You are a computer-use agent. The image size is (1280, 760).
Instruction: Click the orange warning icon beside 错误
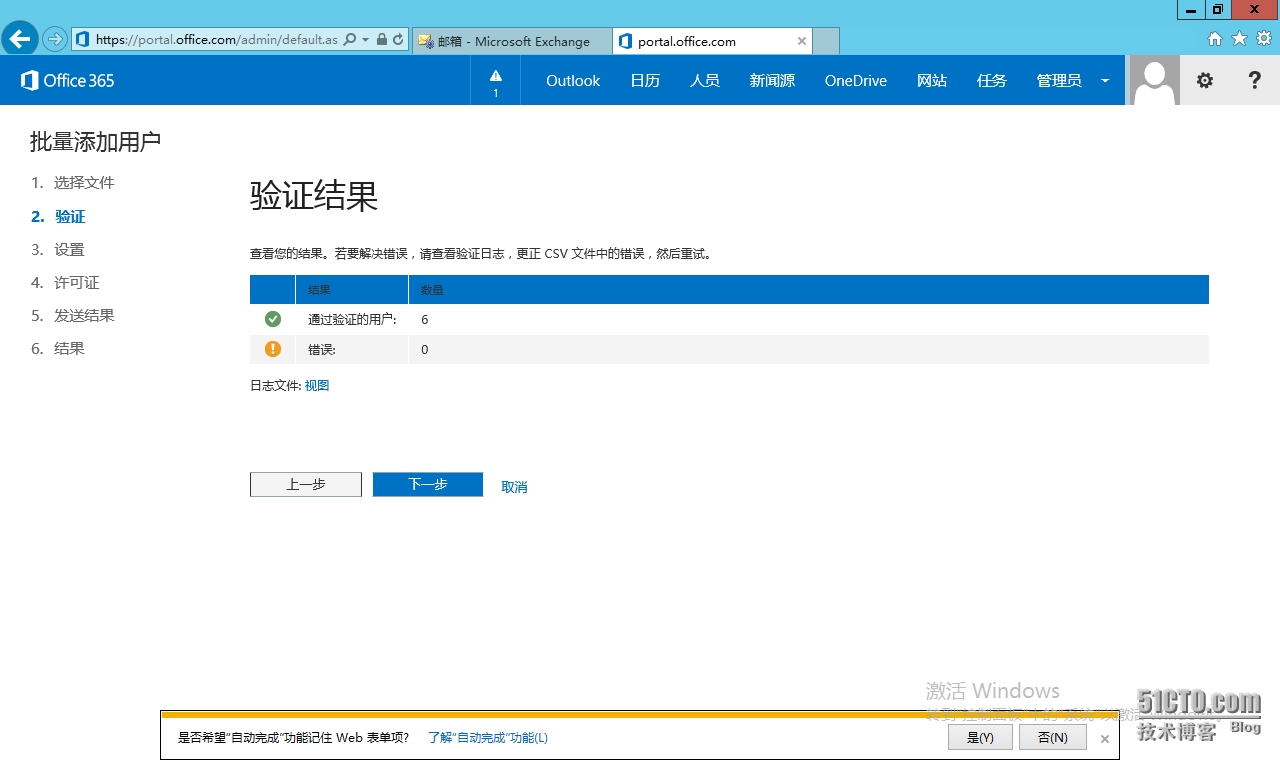coord(272,349)
